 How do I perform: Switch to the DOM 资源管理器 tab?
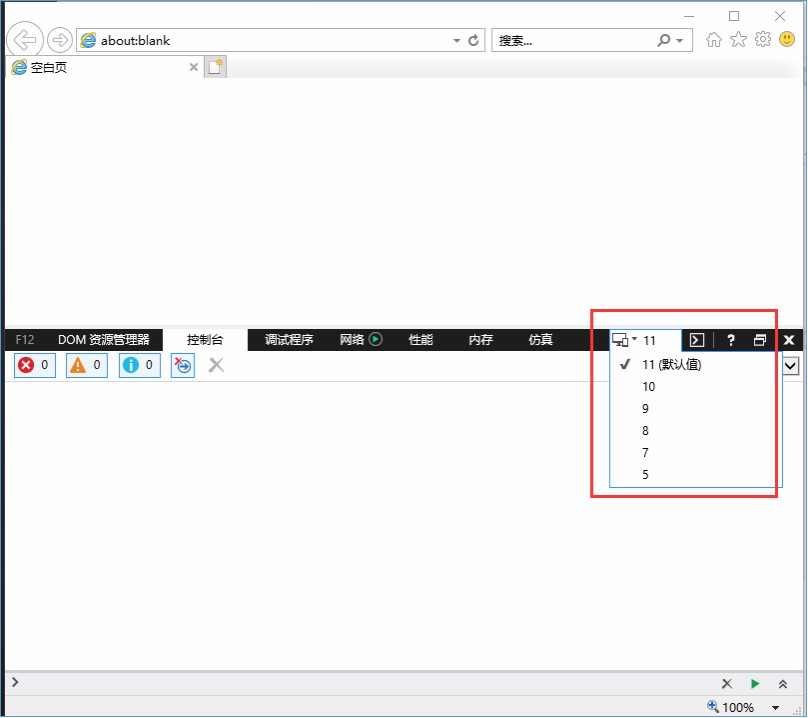pyautogui.click(x=103, y=340)
